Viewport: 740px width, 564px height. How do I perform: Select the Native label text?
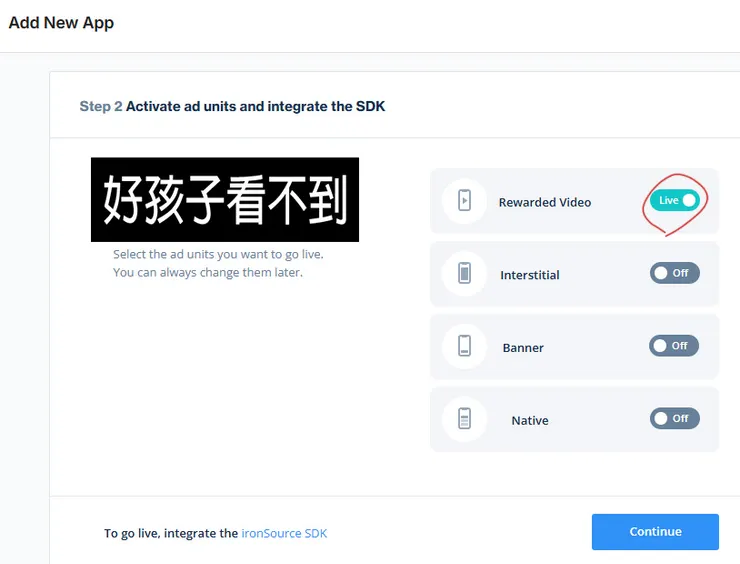pos(530,420)
